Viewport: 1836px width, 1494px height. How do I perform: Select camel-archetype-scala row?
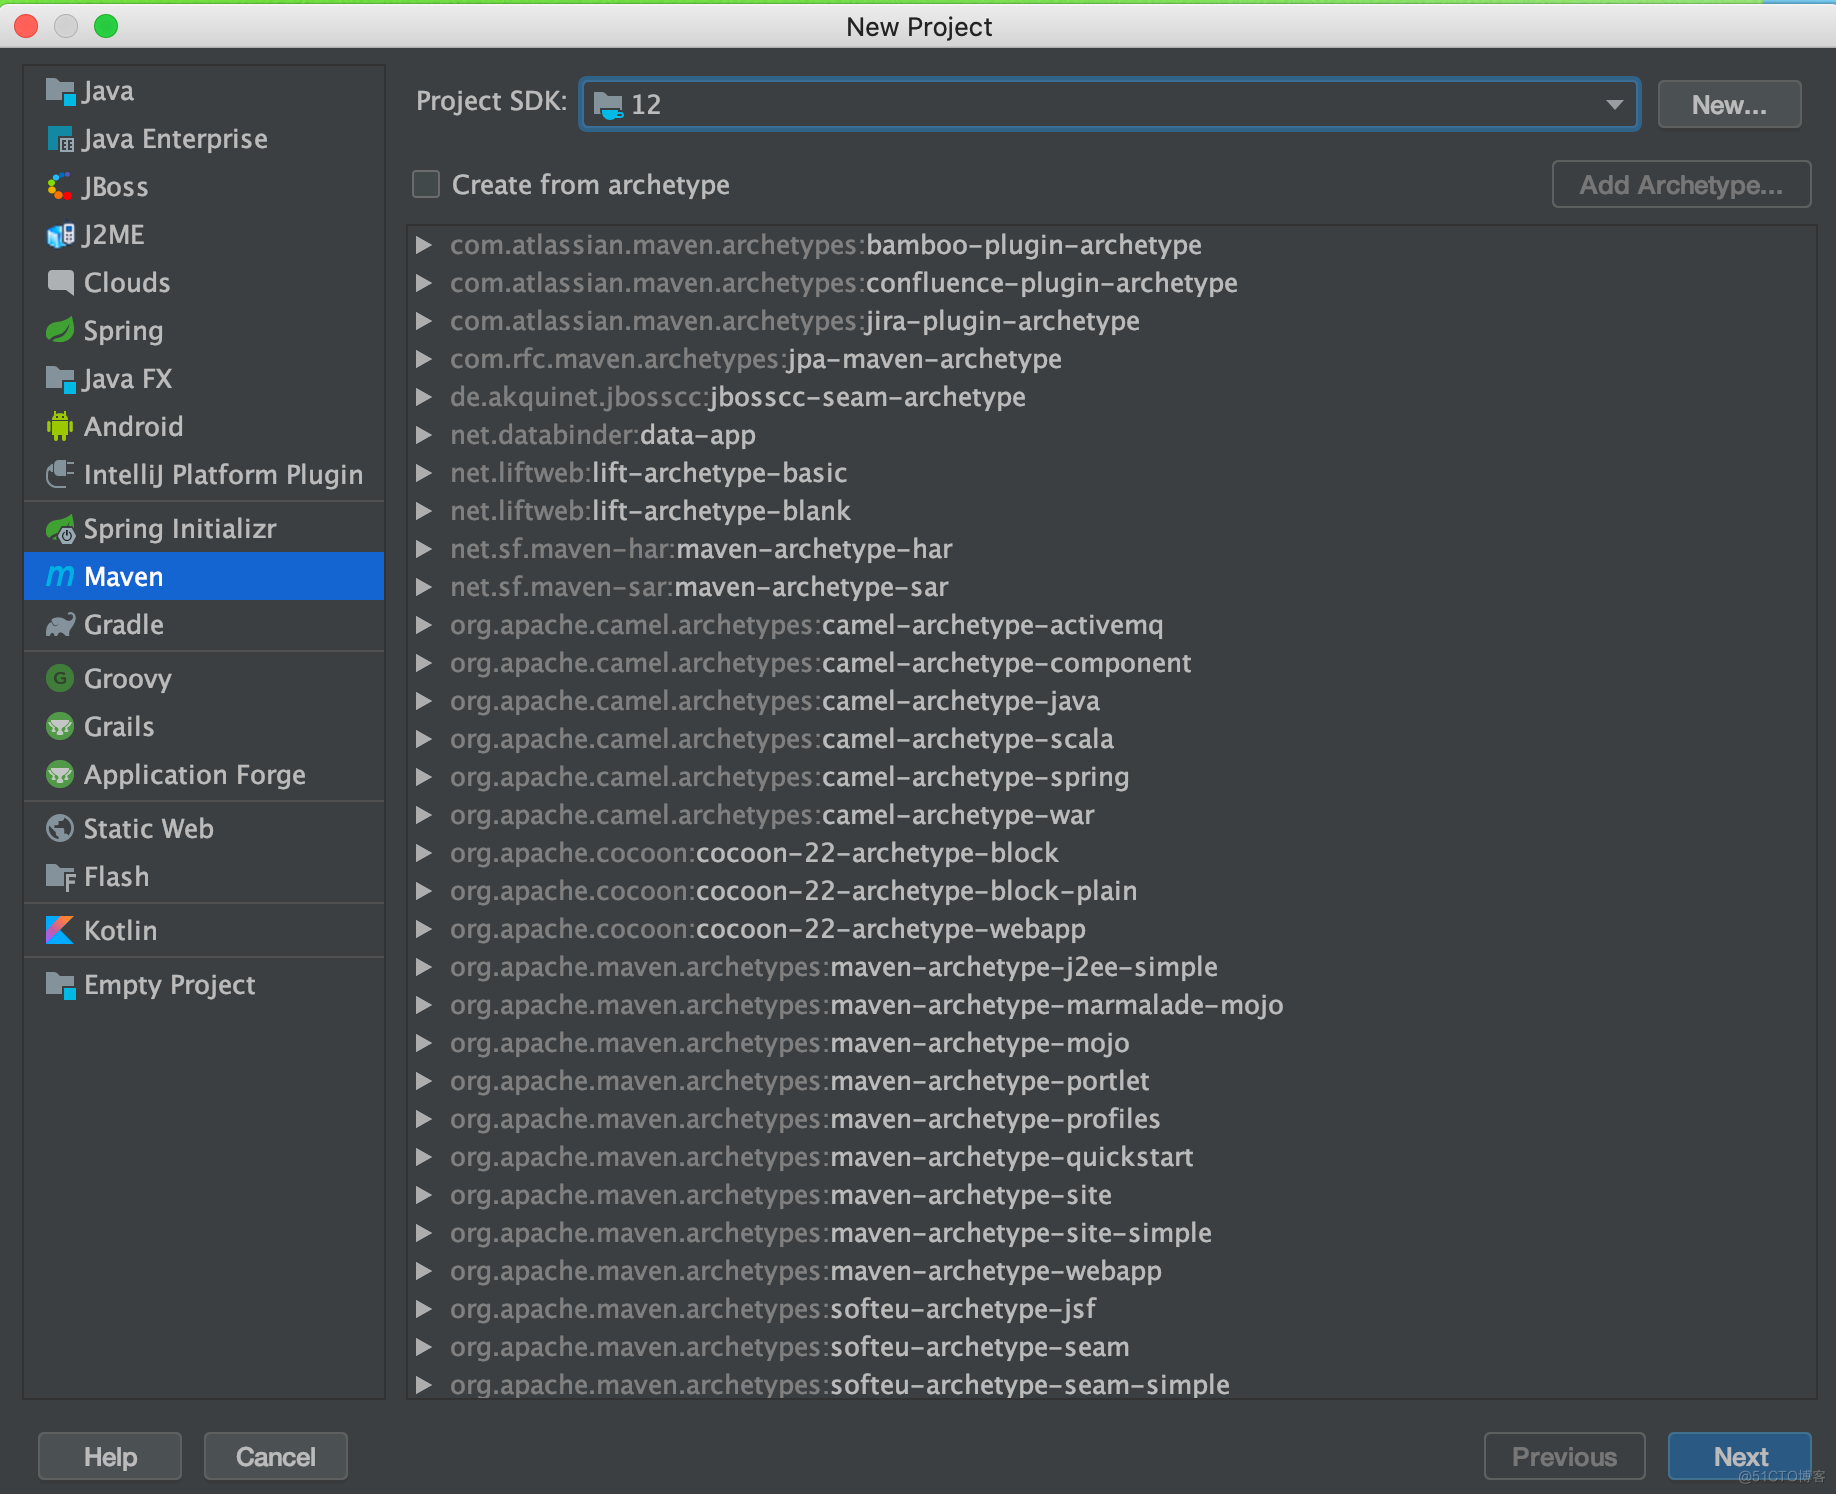coord(1112,739)
